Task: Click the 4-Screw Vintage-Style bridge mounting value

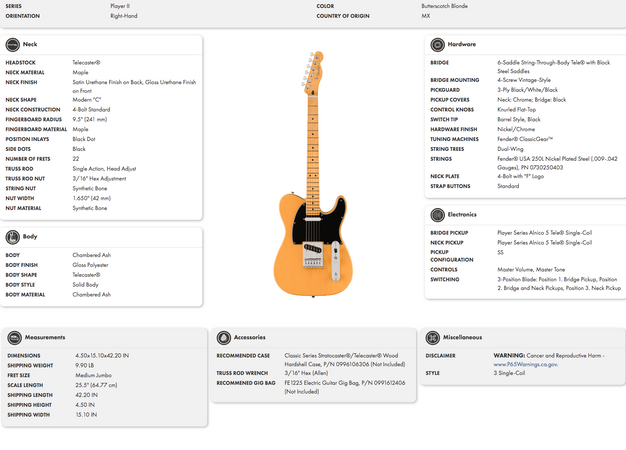Action: point(524,80)
